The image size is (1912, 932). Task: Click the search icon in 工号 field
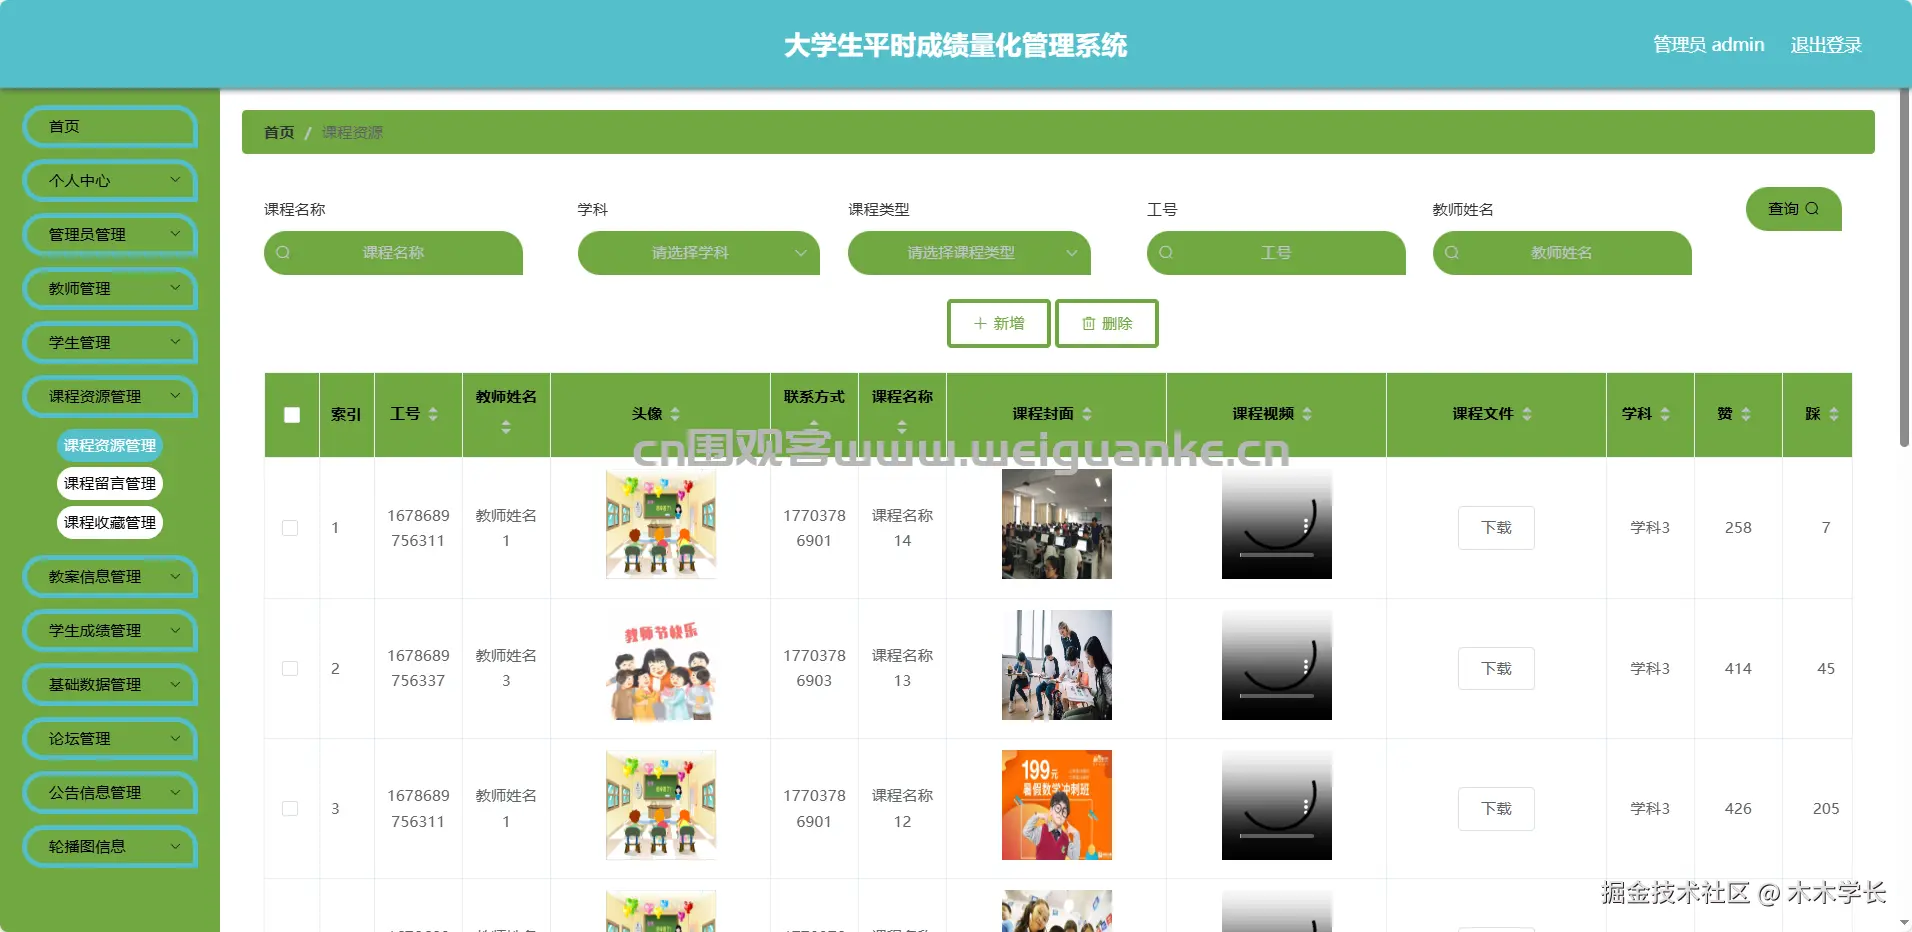1166,253
